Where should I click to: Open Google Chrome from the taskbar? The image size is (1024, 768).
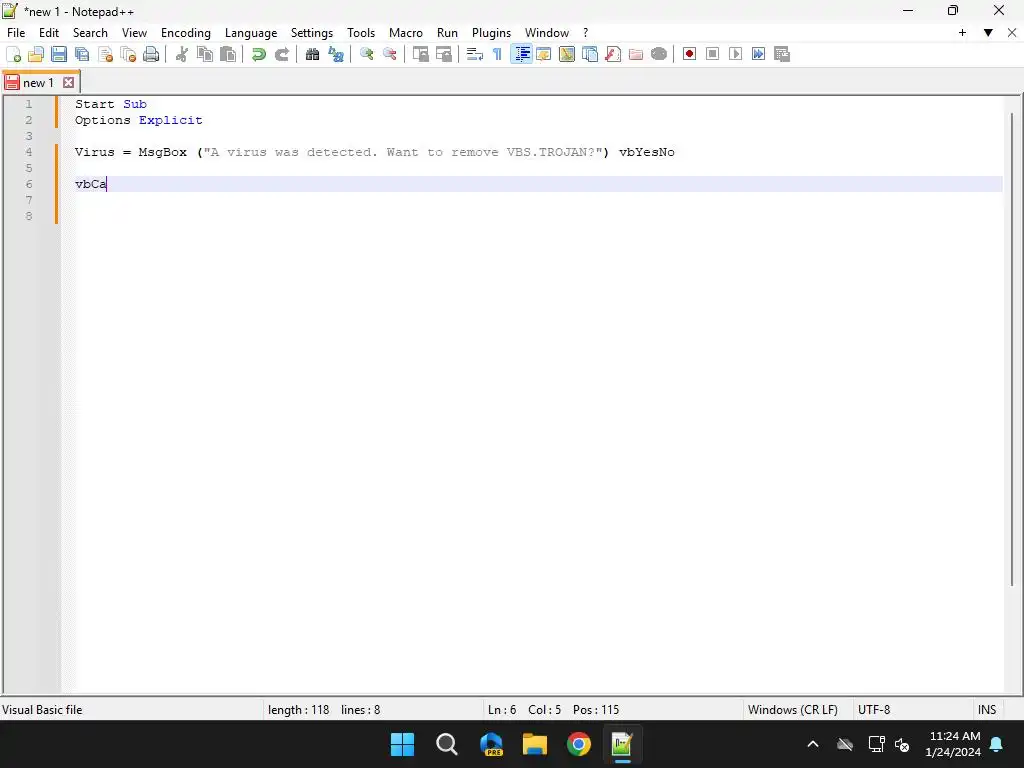(579, 744)
